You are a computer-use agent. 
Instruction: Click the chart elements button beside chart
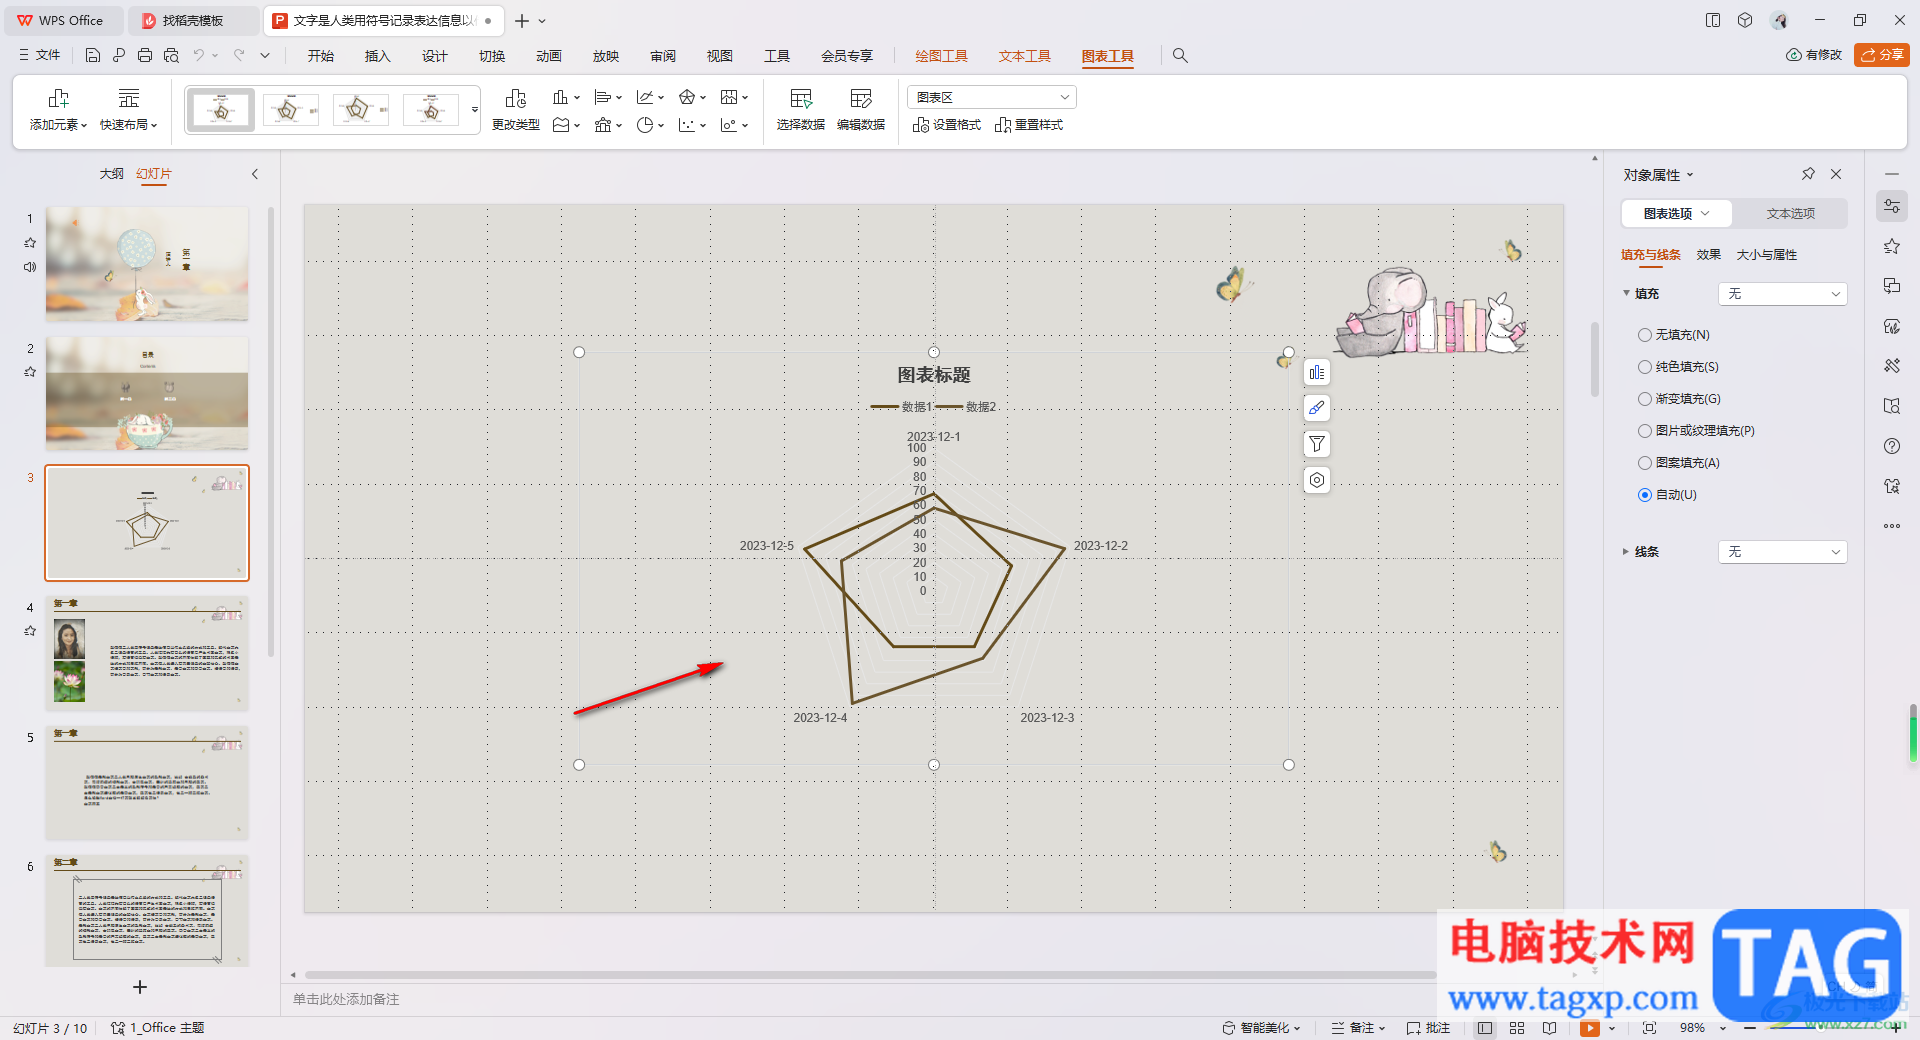pos(1317,372)
